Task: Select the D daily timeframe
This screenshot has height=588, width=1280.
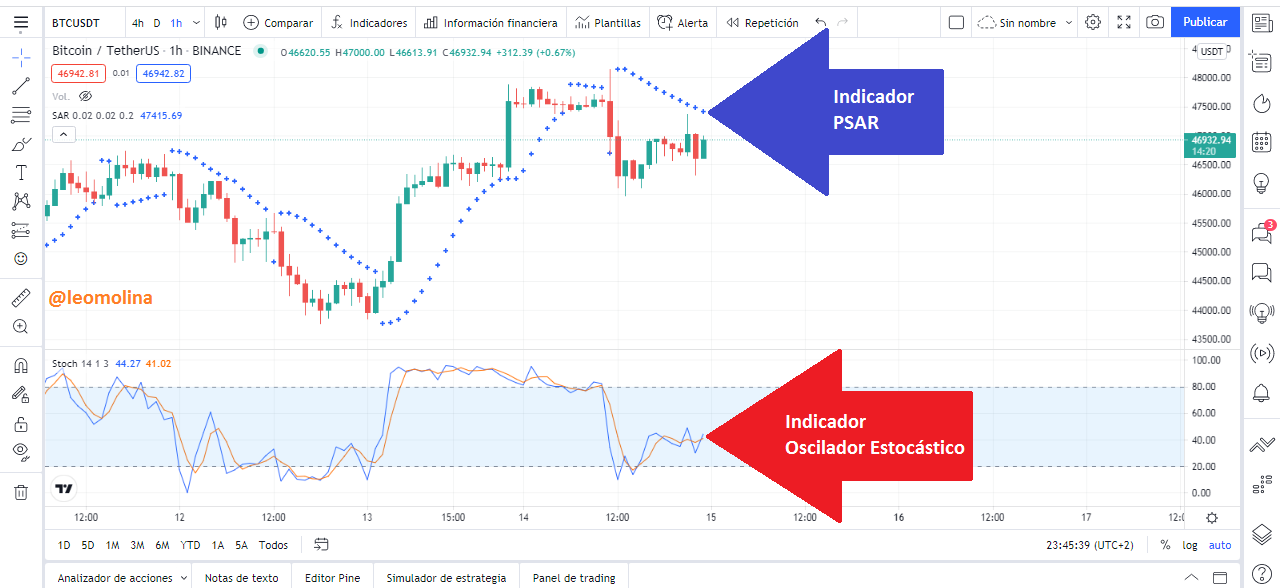Action: coord(157,22)
